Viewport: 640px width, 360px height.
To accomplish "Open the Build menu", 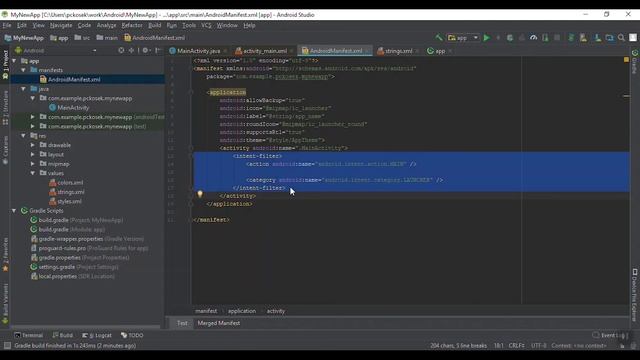I will coord(154,25).
